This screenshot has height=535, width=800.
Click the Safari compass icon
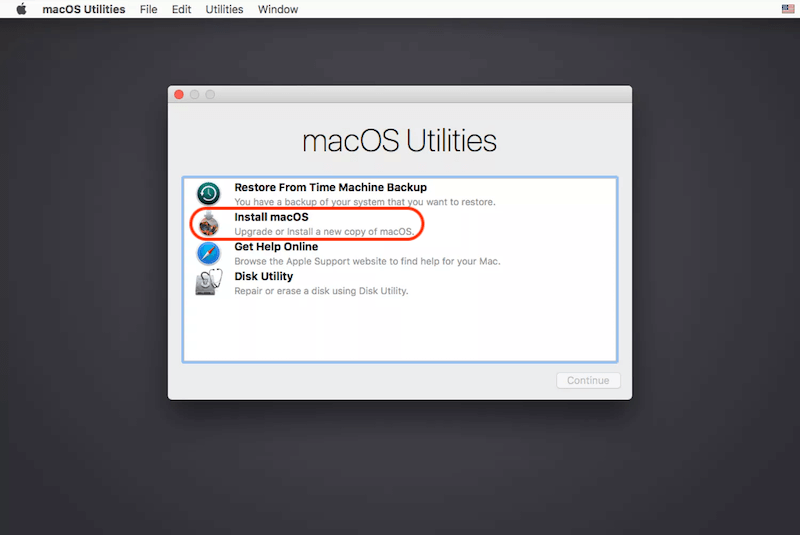point(209,253)
